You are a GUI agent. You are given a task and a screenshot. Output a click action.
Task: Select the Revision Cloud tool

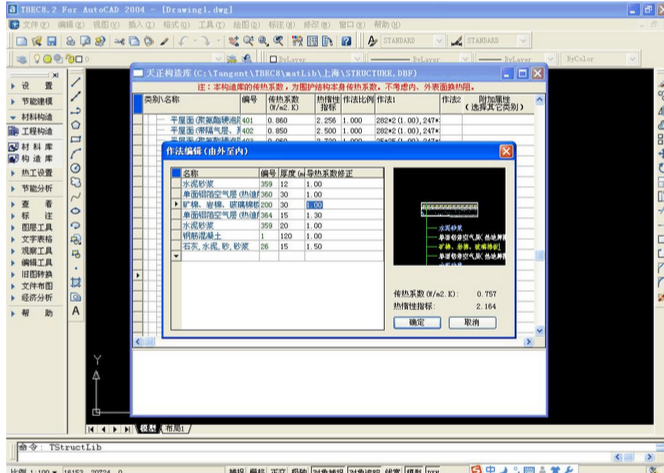[x=76, y=183]
